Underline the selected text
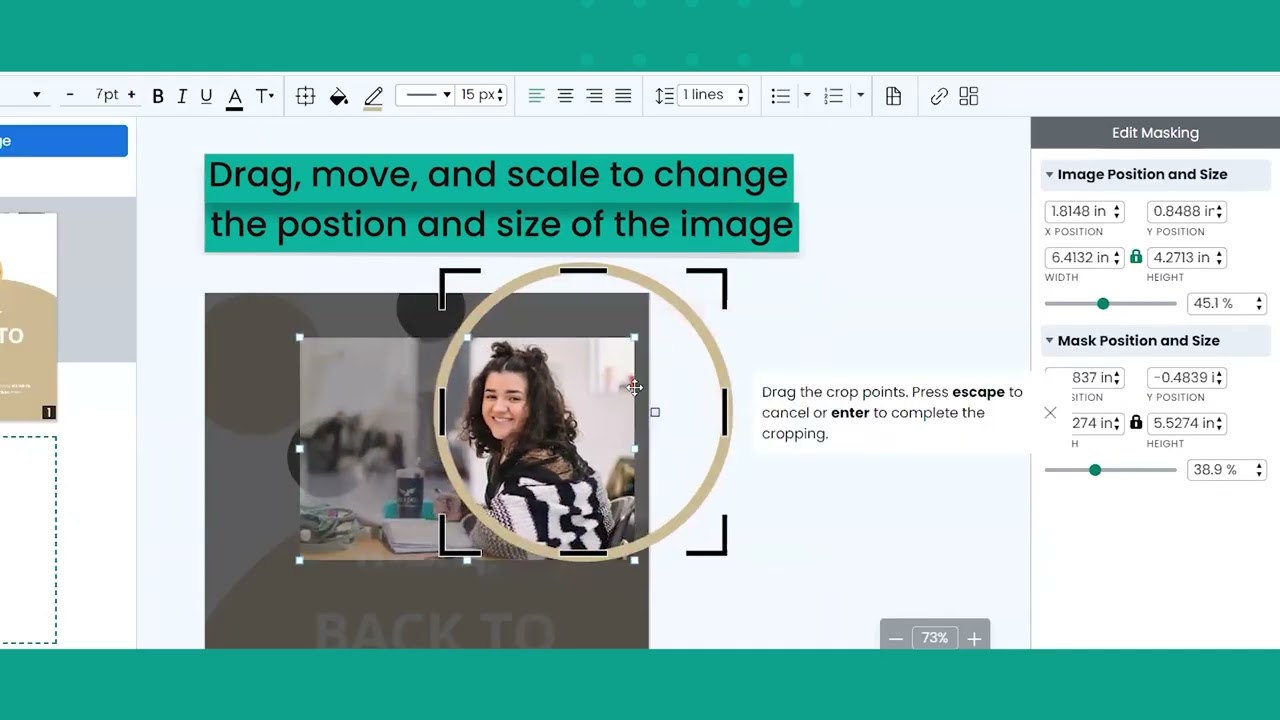 point(206,96)
